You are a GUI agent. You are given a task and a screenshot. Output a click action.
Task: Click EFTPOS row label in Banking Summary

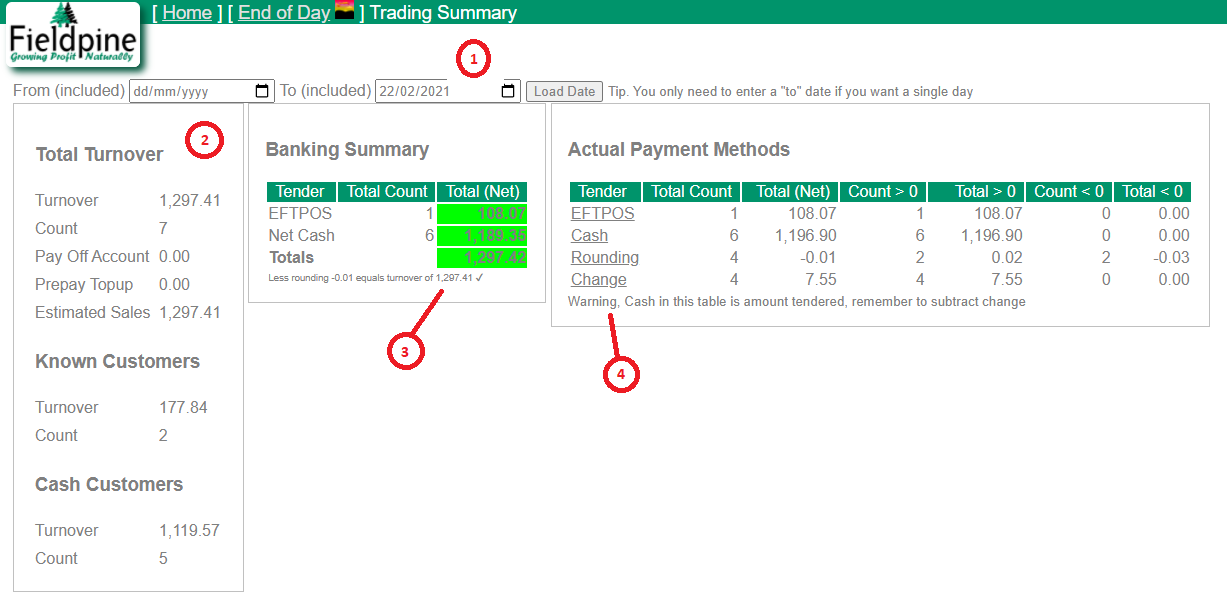(300, 213)
